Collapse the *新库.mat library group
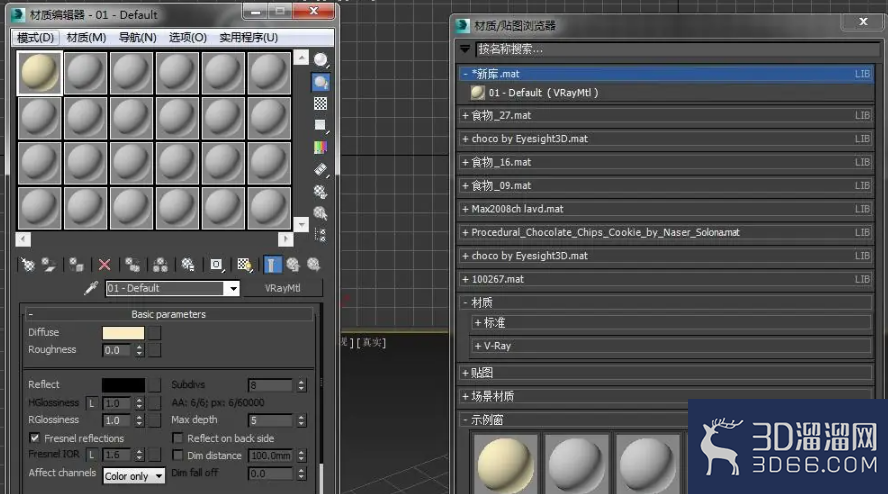888x494 pixels. [x=466, y=74]
